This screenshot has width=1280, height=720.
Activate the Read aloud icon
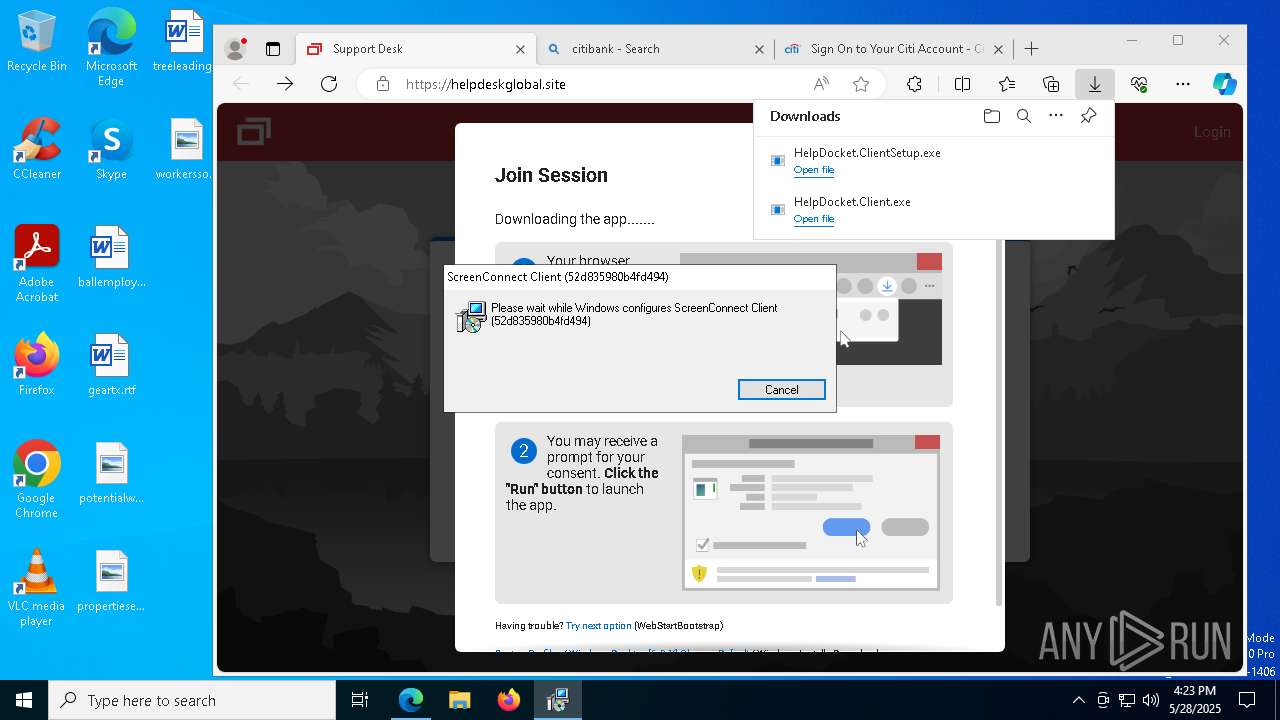[821, 84]
